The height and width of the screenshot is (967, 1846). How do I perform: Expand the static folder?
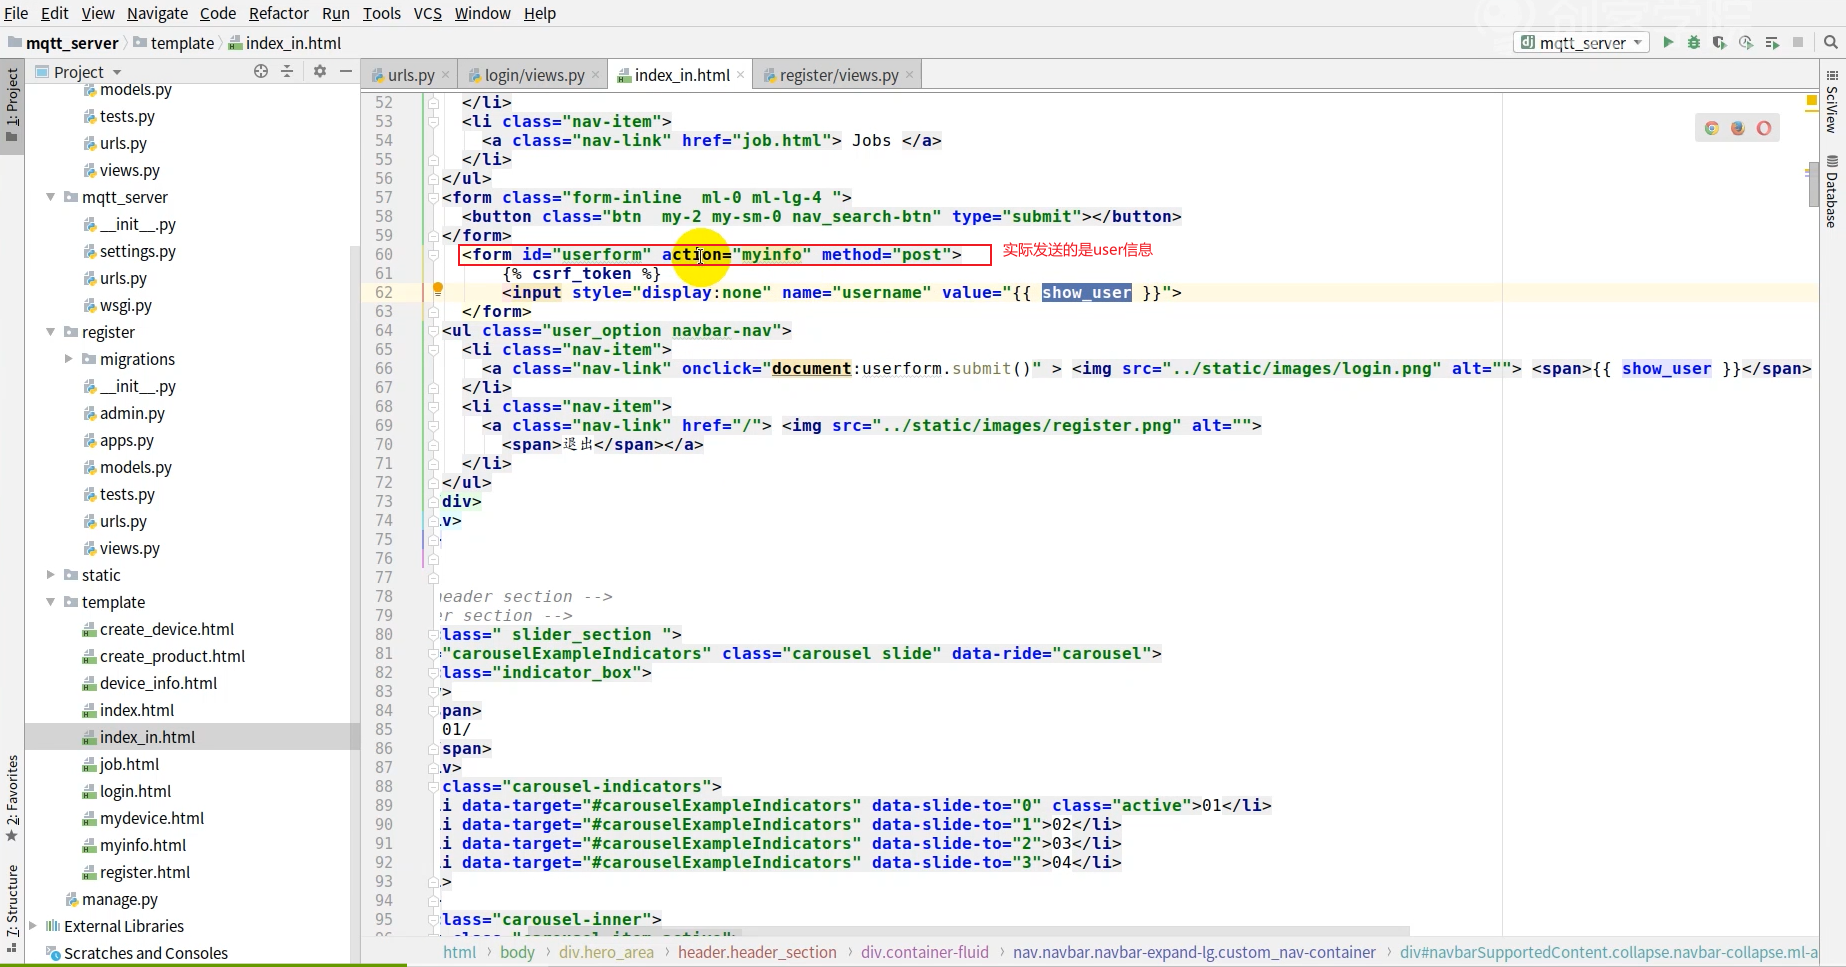pyautogui.click(x=50, y=575)
